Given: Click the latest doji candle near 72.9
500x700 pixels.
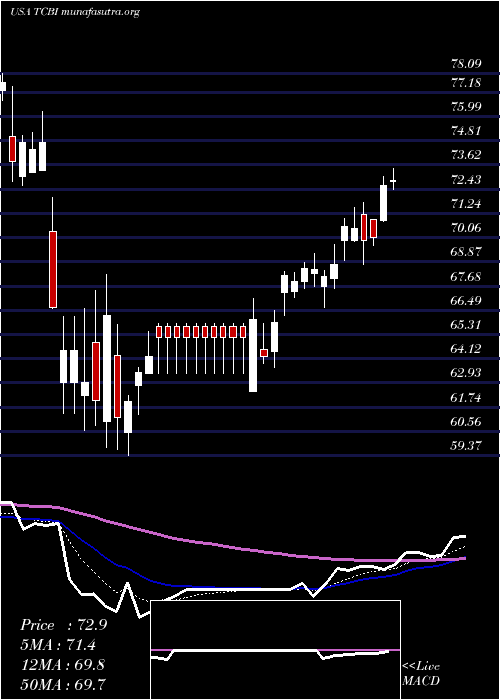Looking at the screenshot, I should pyautogui.click(x=393, y=180).
